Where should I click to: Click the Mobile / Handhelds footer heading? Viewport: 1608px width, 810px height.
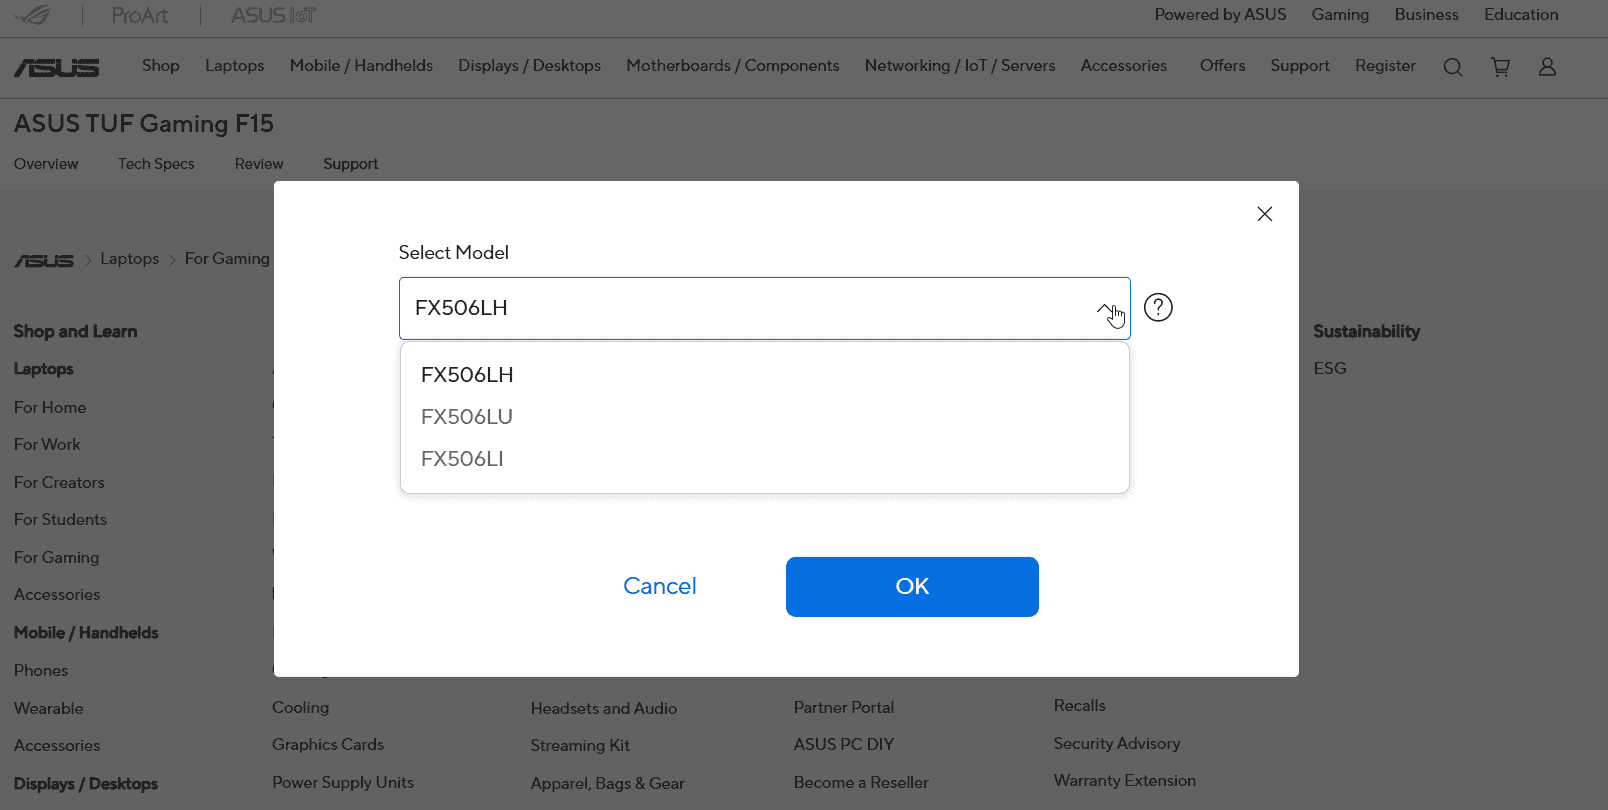click(86, 633)
